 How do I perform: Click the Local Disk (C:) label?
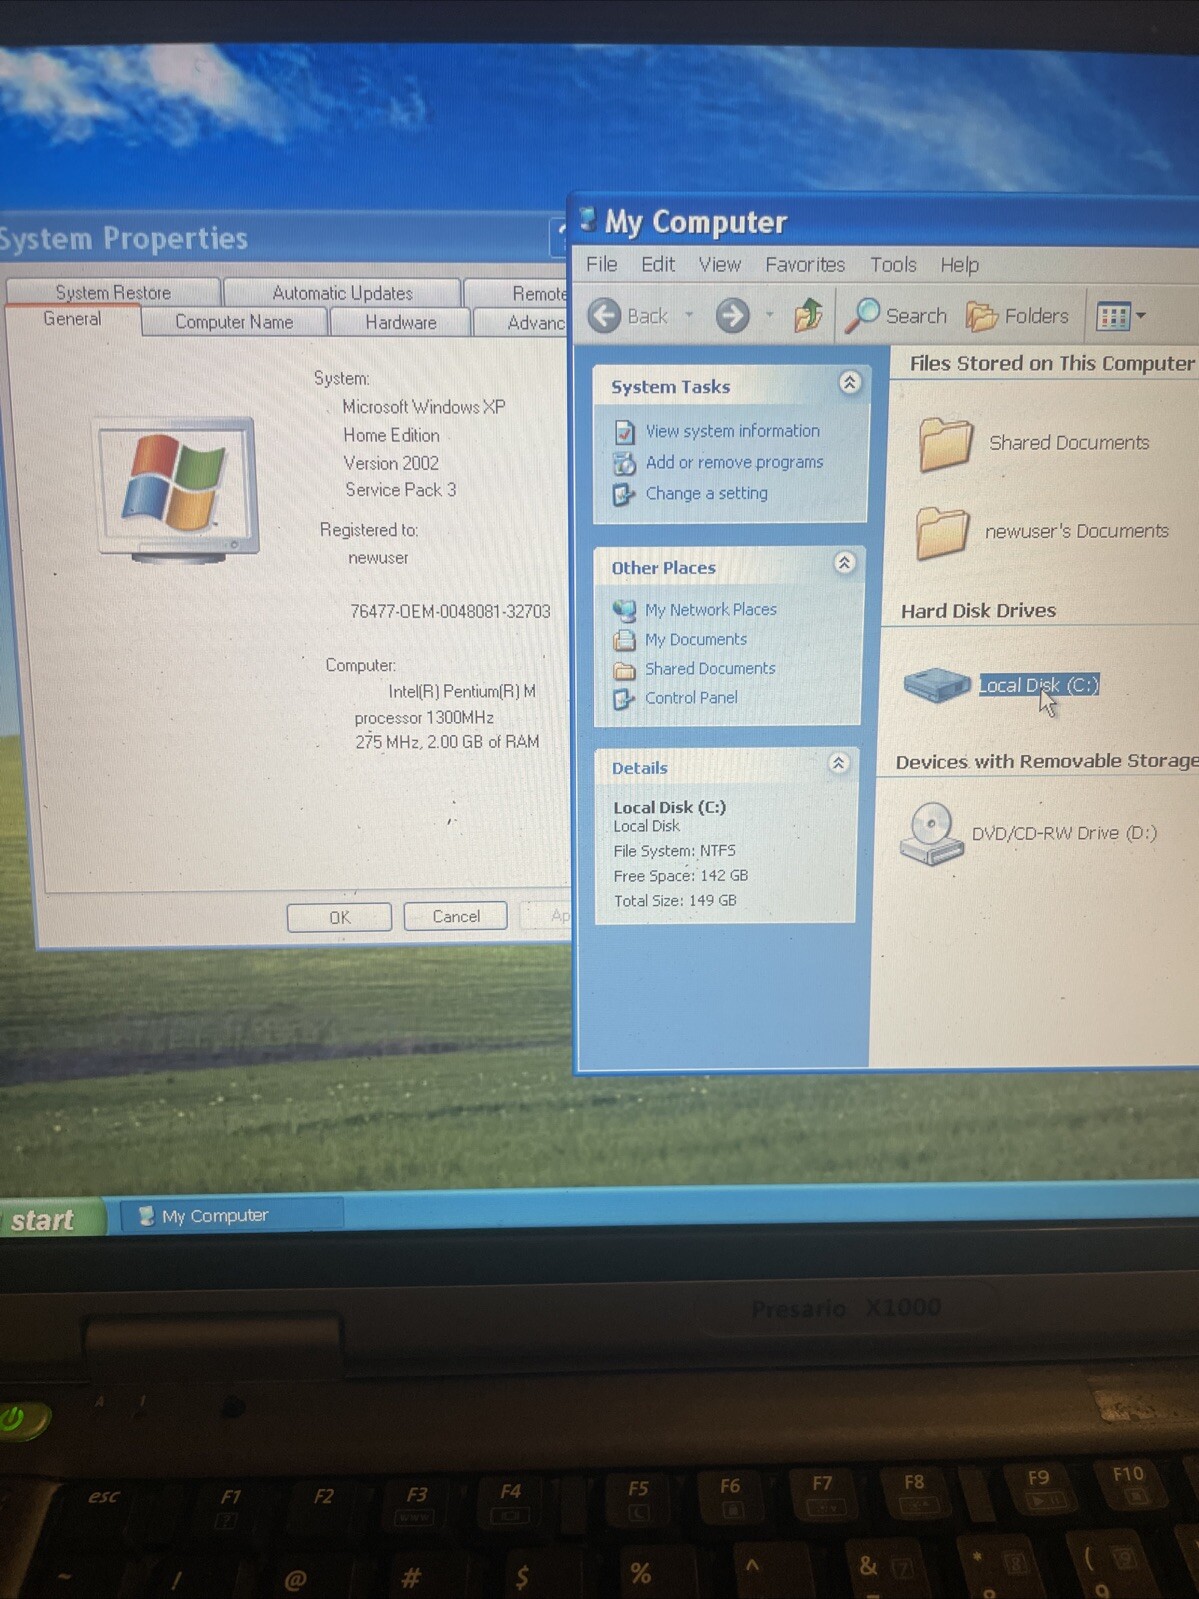pyautogui.click(x=1038, y=685)
